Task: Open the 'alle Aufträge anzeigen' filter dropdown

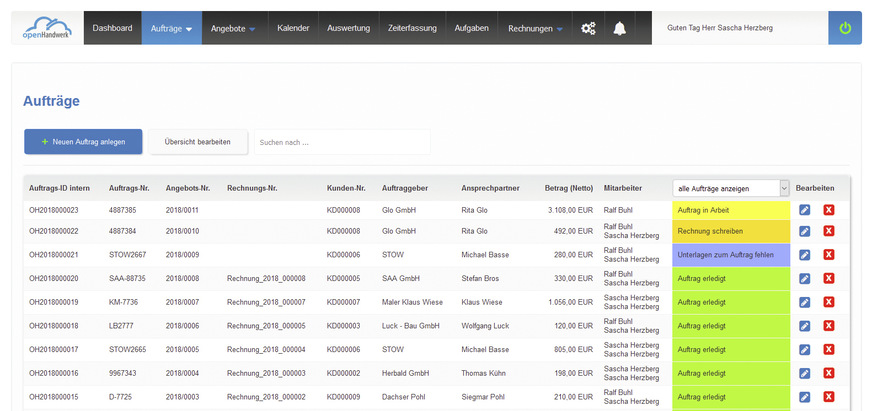Action: (x=731, y=188)
